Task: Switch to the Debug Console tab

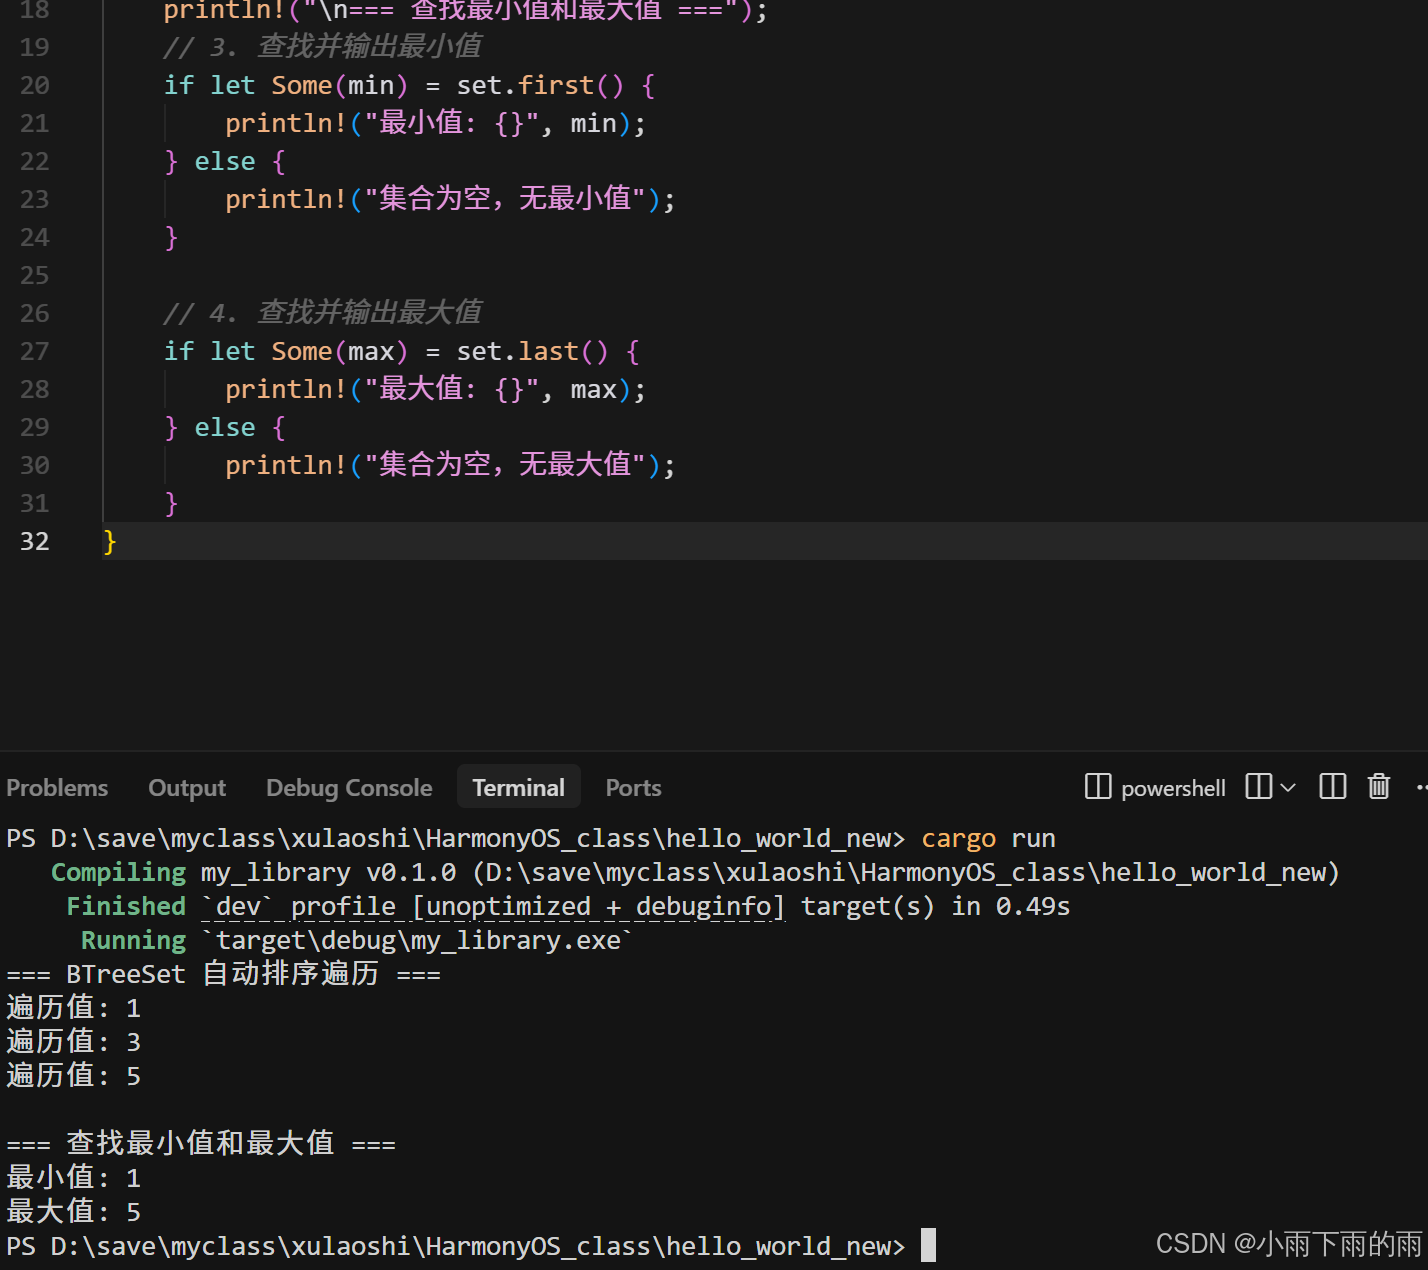Action: click(x=349, y=788)
